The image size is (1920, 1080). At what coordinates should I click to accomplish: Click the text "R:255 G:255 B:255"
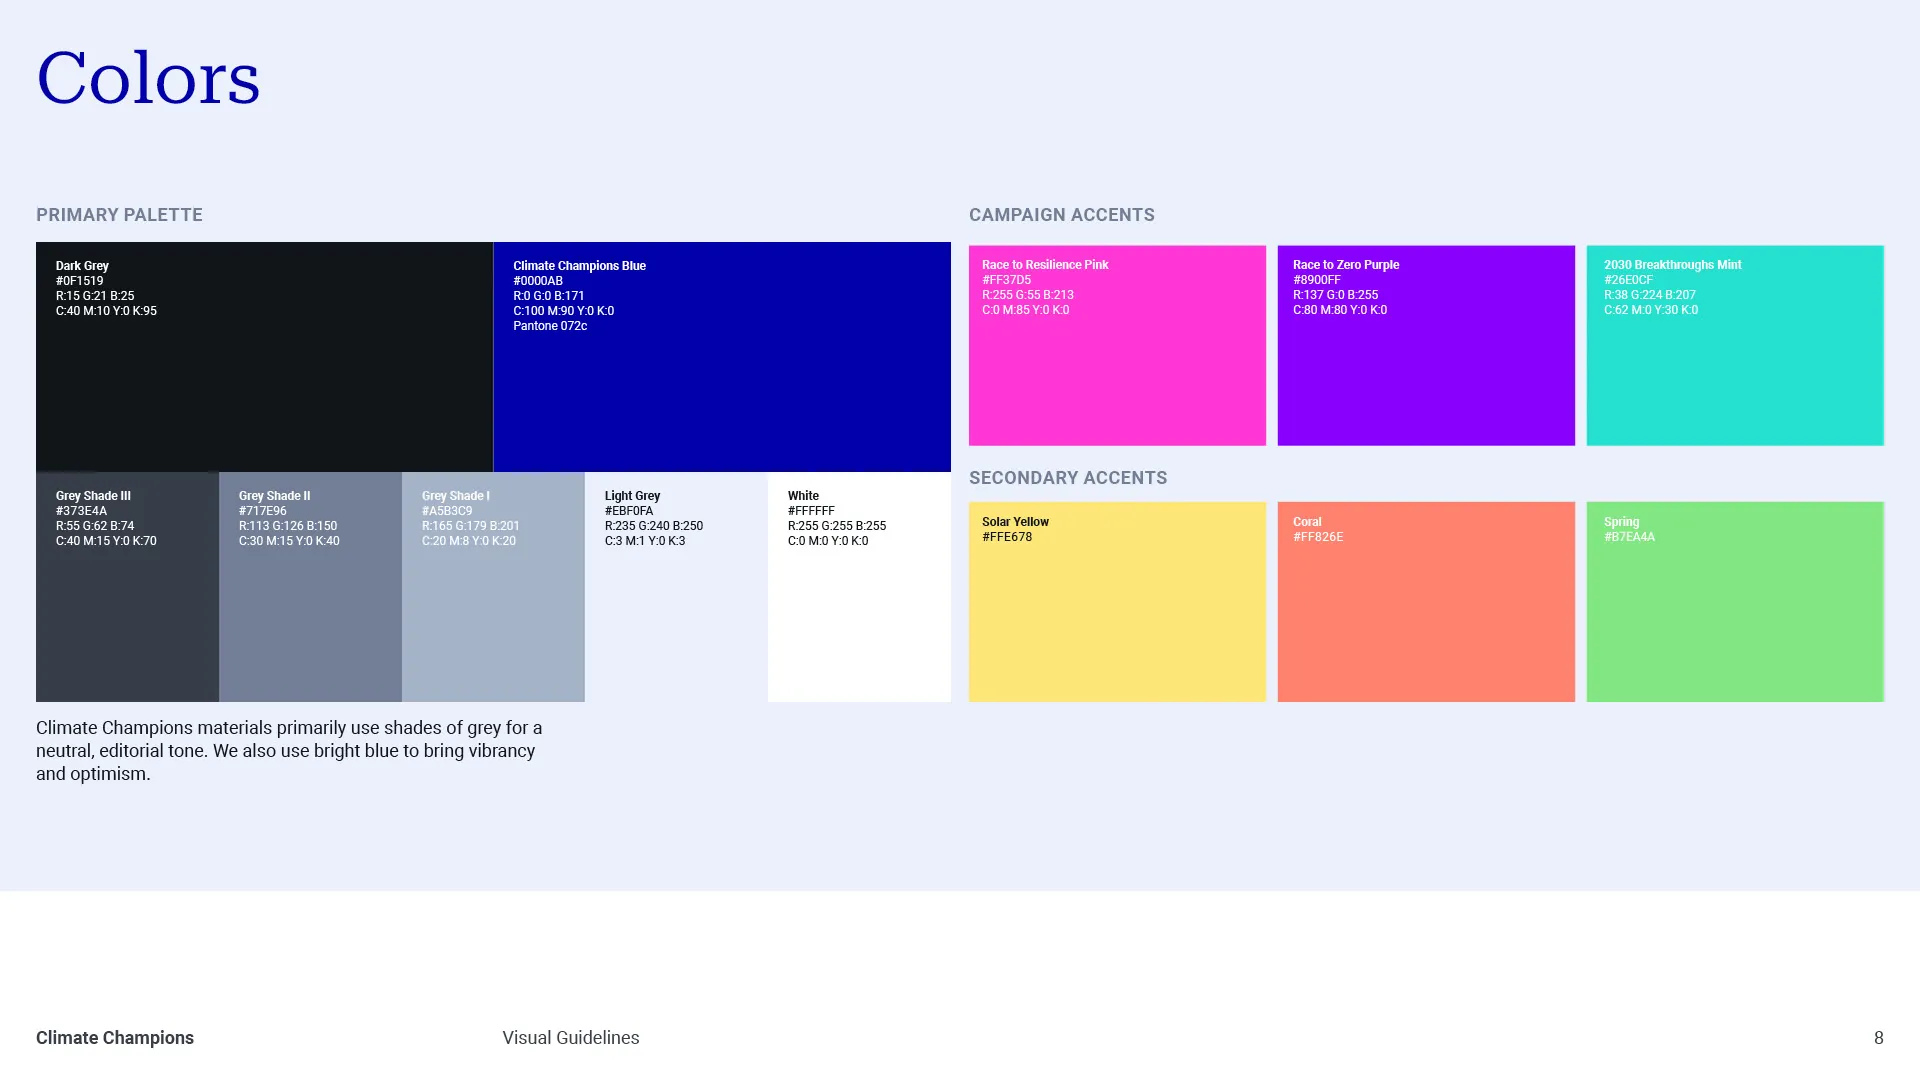coord(837,526)
